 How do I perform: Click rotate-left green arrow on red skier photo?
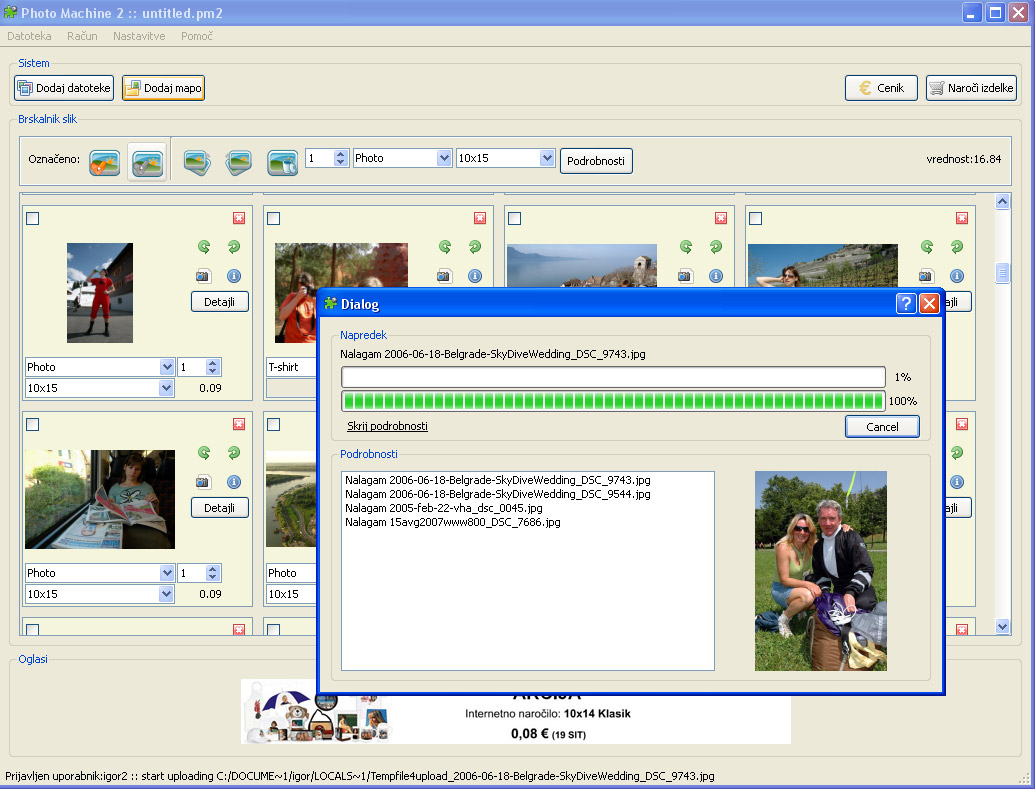pos(204,246)
